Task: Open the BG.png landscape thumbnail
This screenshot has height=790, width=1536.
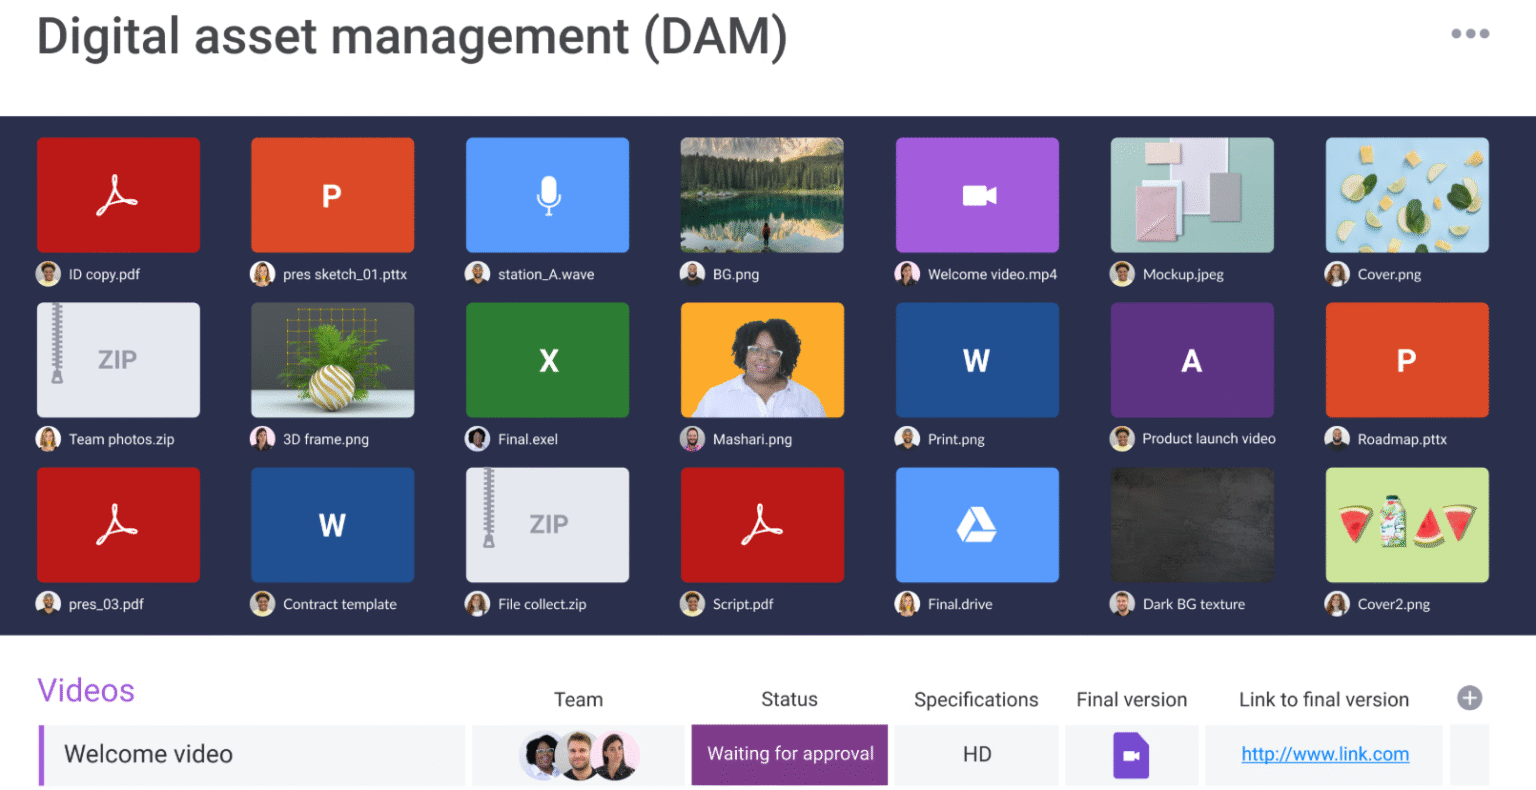Action: click(762, 195)
